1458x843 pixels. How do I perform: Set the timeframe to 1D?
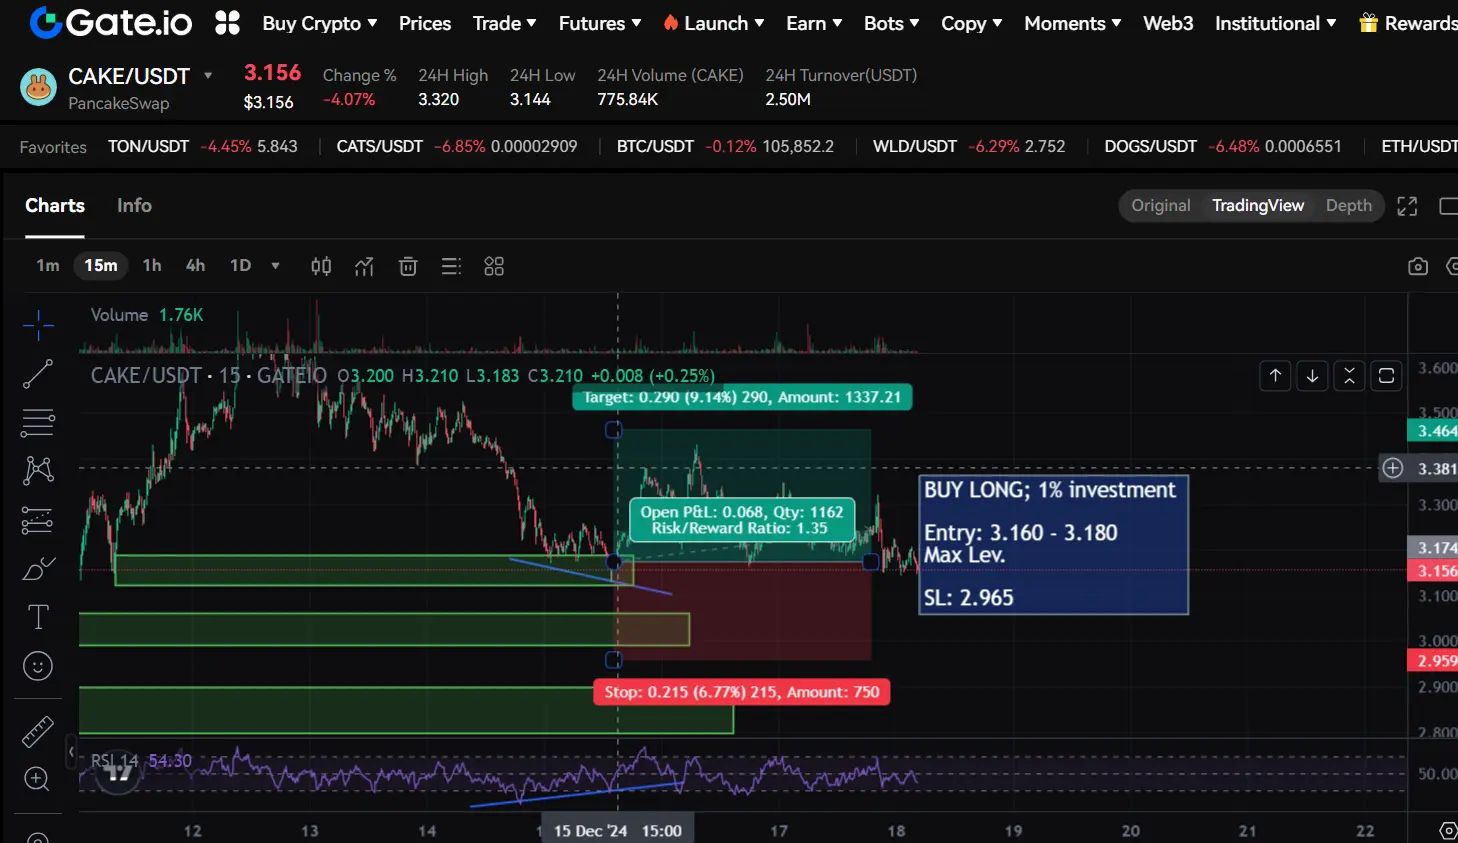pos(241,265)
